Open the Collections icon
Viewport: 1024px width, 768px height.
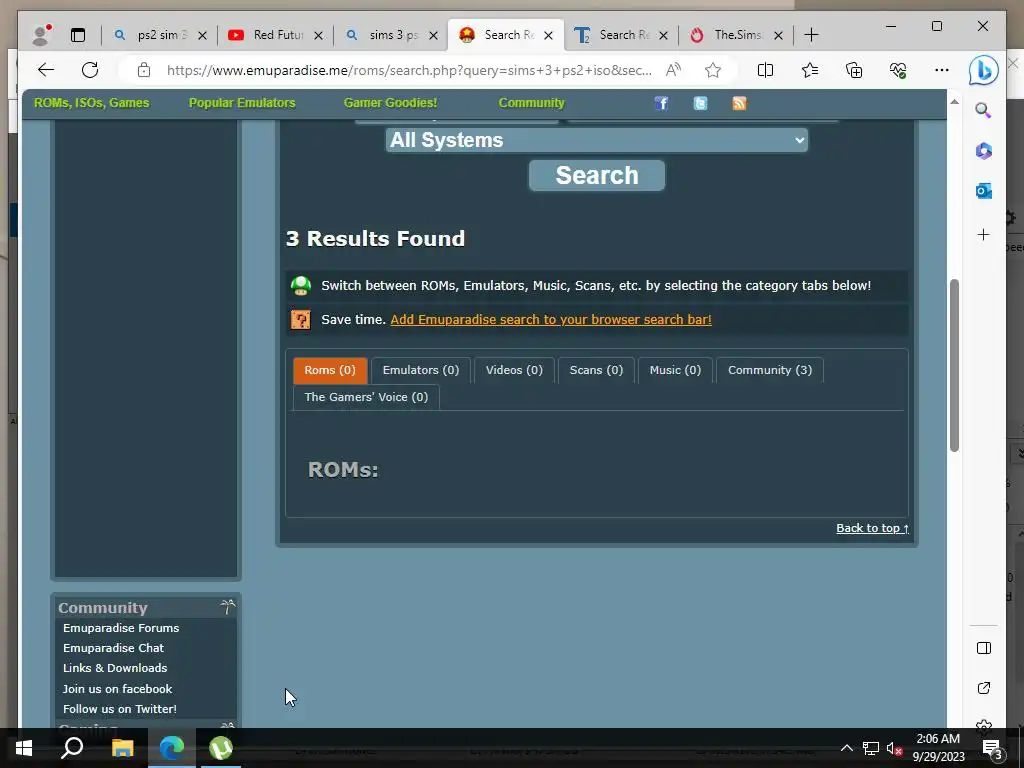[x=854, y=70]
